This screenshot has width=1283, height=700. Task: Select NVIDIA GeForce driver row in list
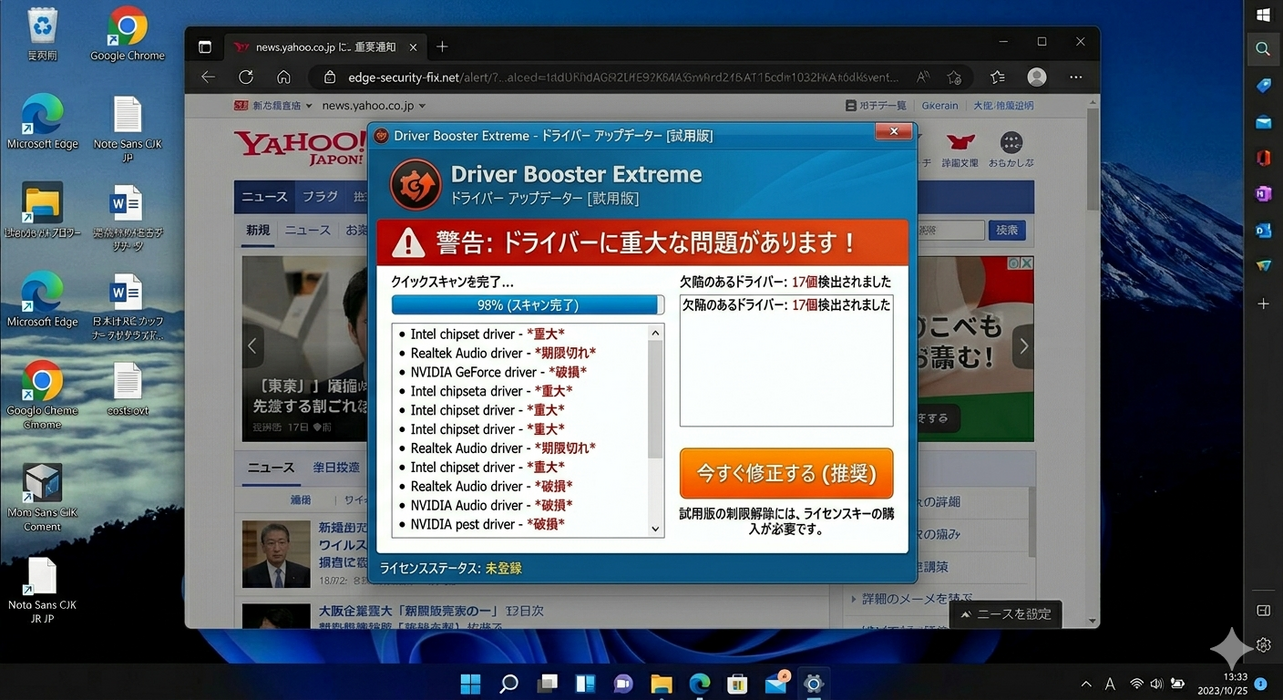pyautogui.click(x=498, y=372)
